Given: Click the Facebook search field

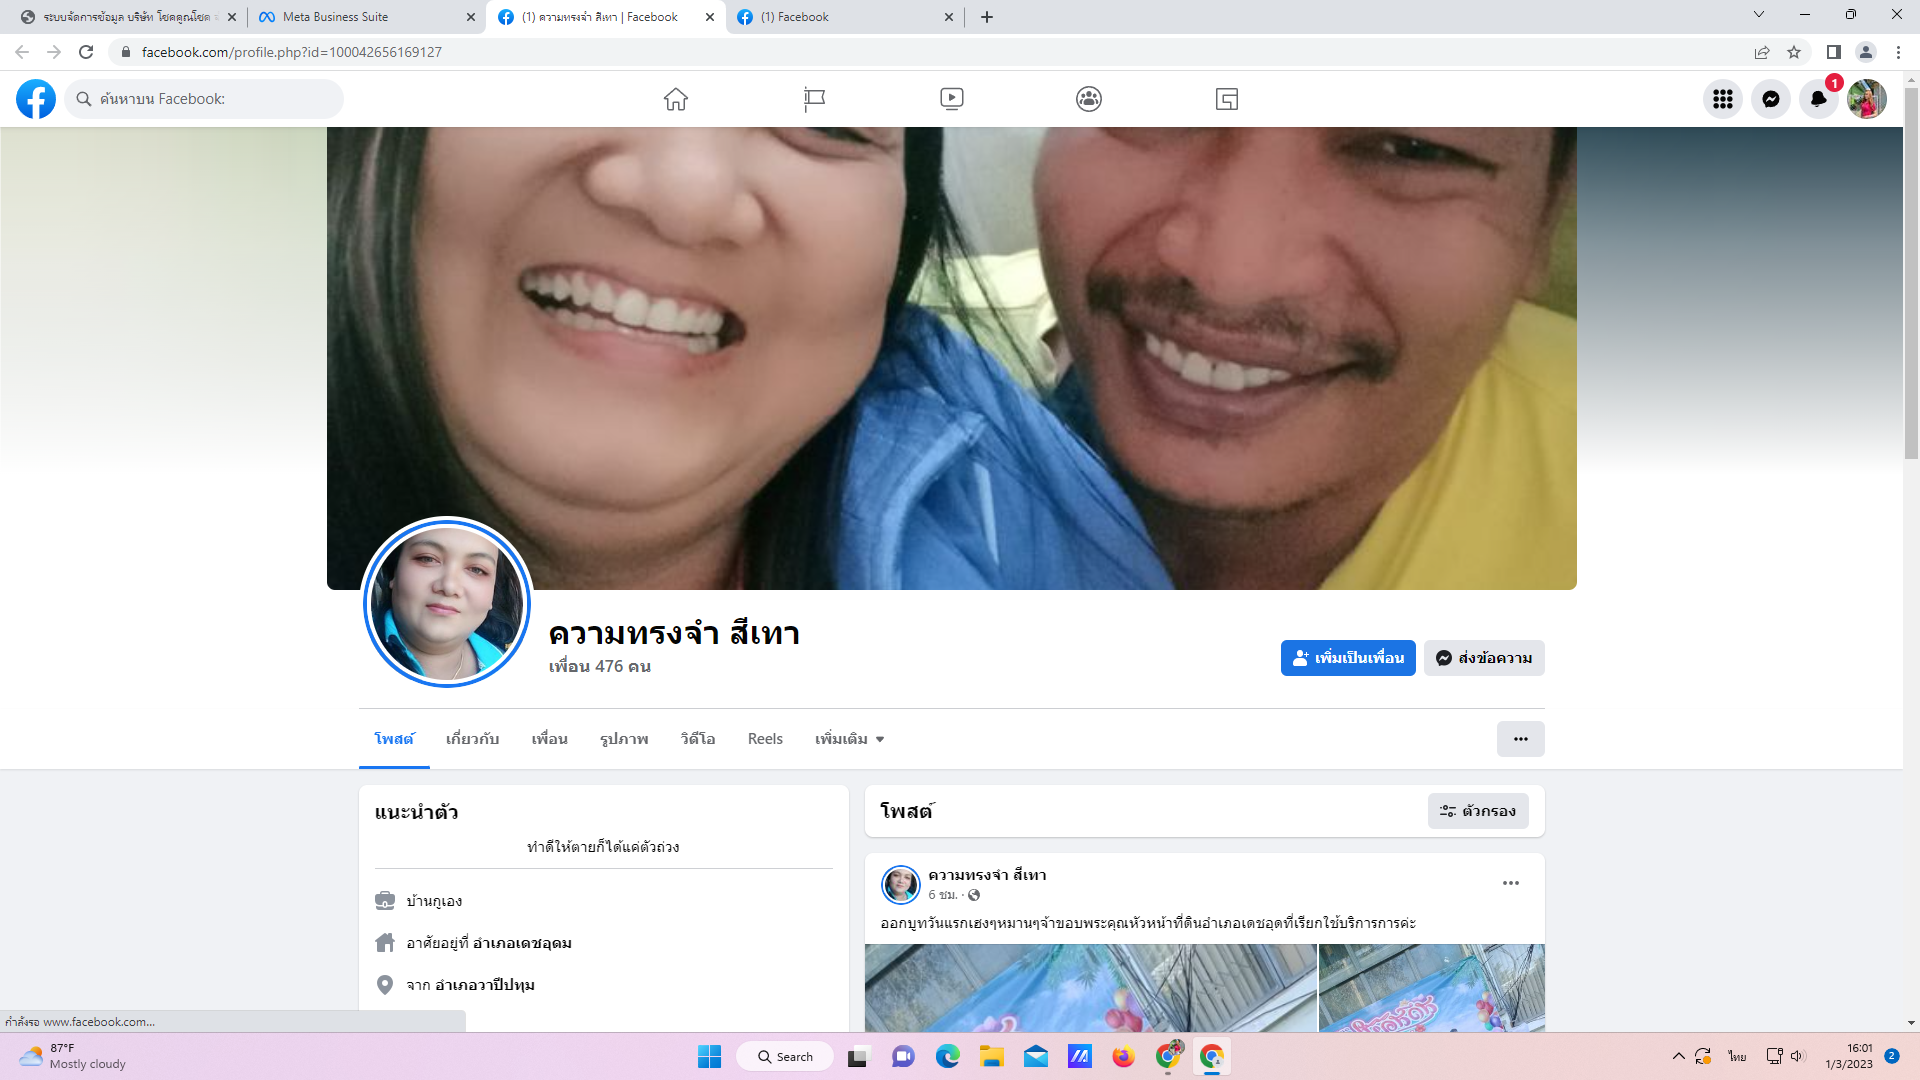Looking at the screenshot, I should point(205,99).
